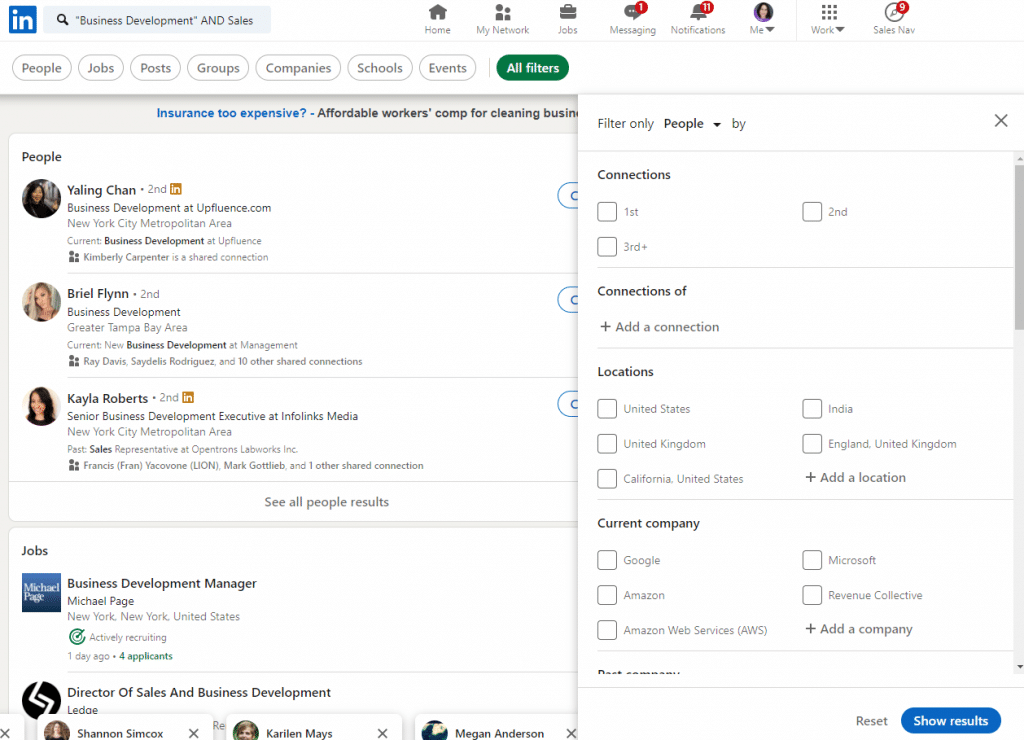Viewport: 1024px width, 740px height.
Task: Check the 3rd+ connections box
Action: point(607,247)
